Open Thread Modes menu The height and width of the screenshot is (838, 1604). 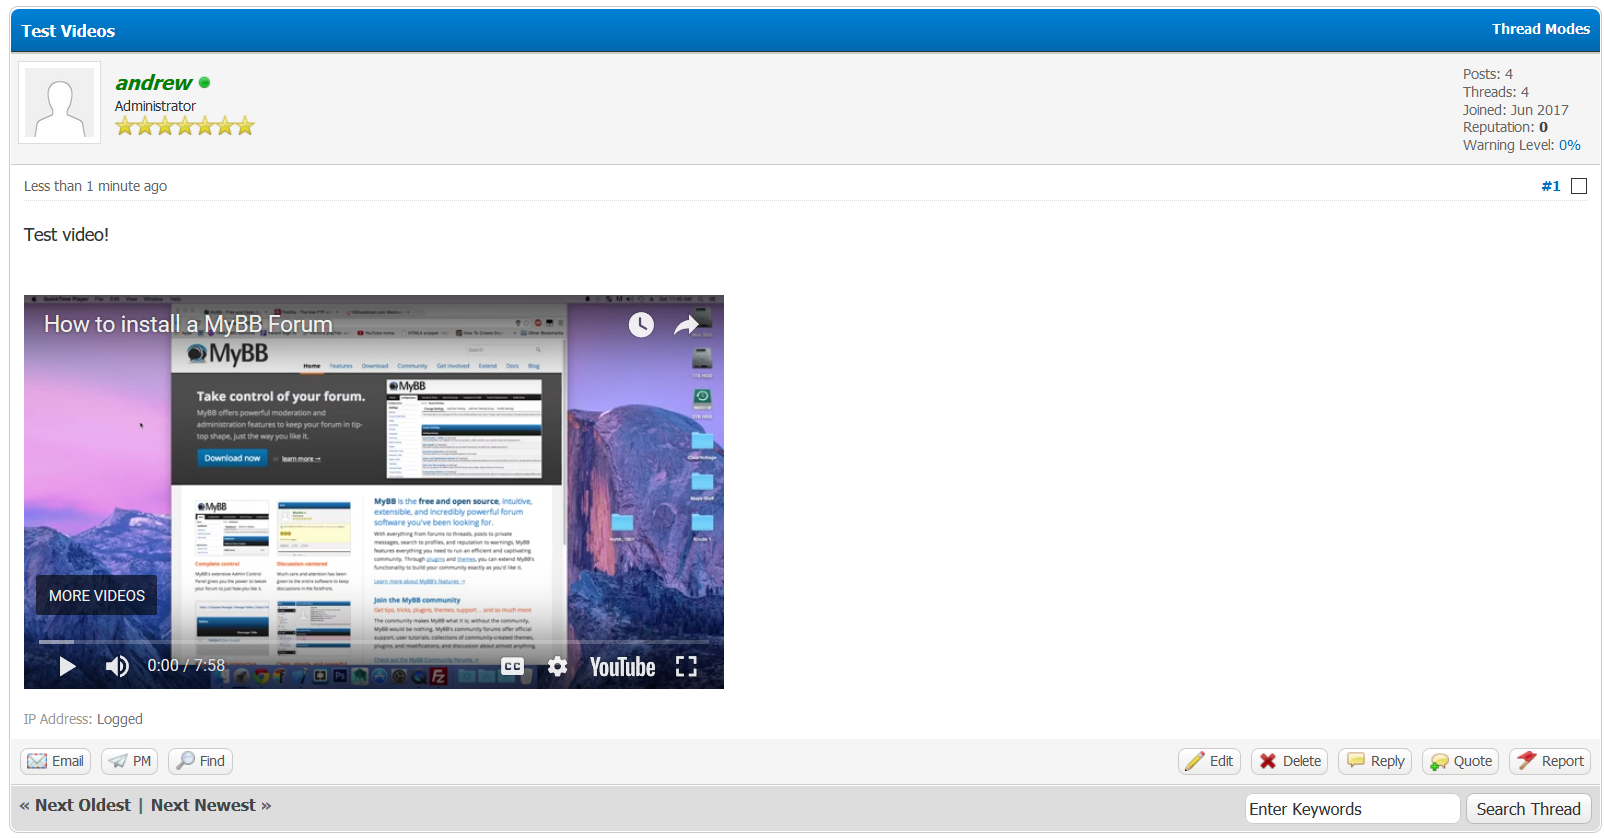[1541, 29]
